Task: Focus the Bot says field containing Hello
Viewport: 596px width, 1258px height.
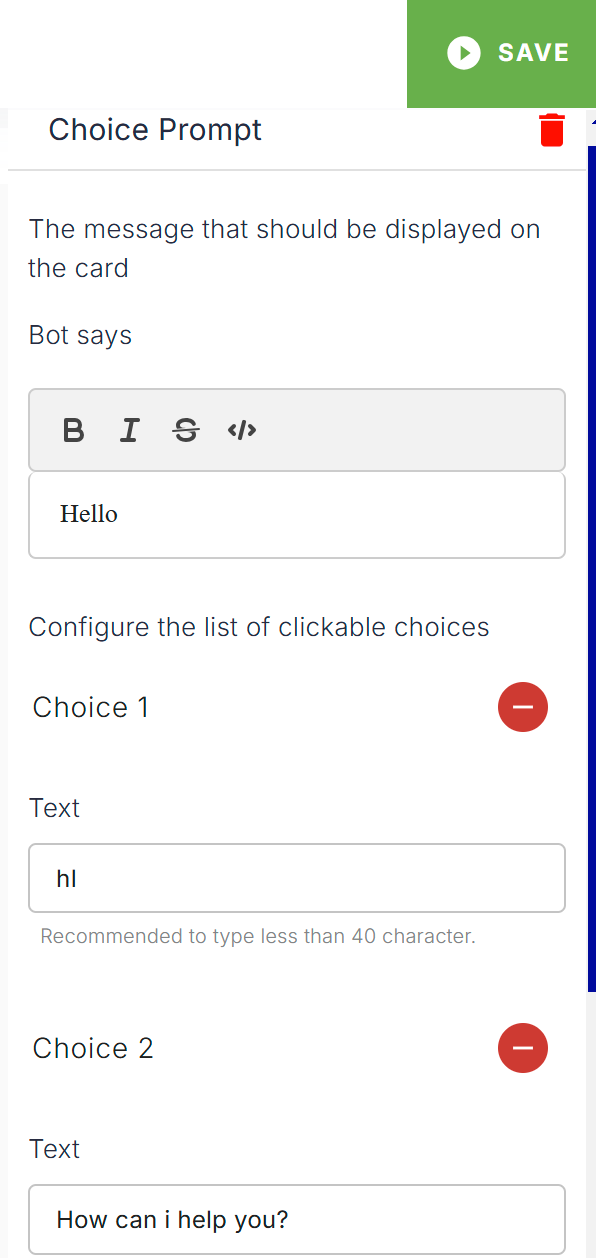Action: click(x=297, y=515)
